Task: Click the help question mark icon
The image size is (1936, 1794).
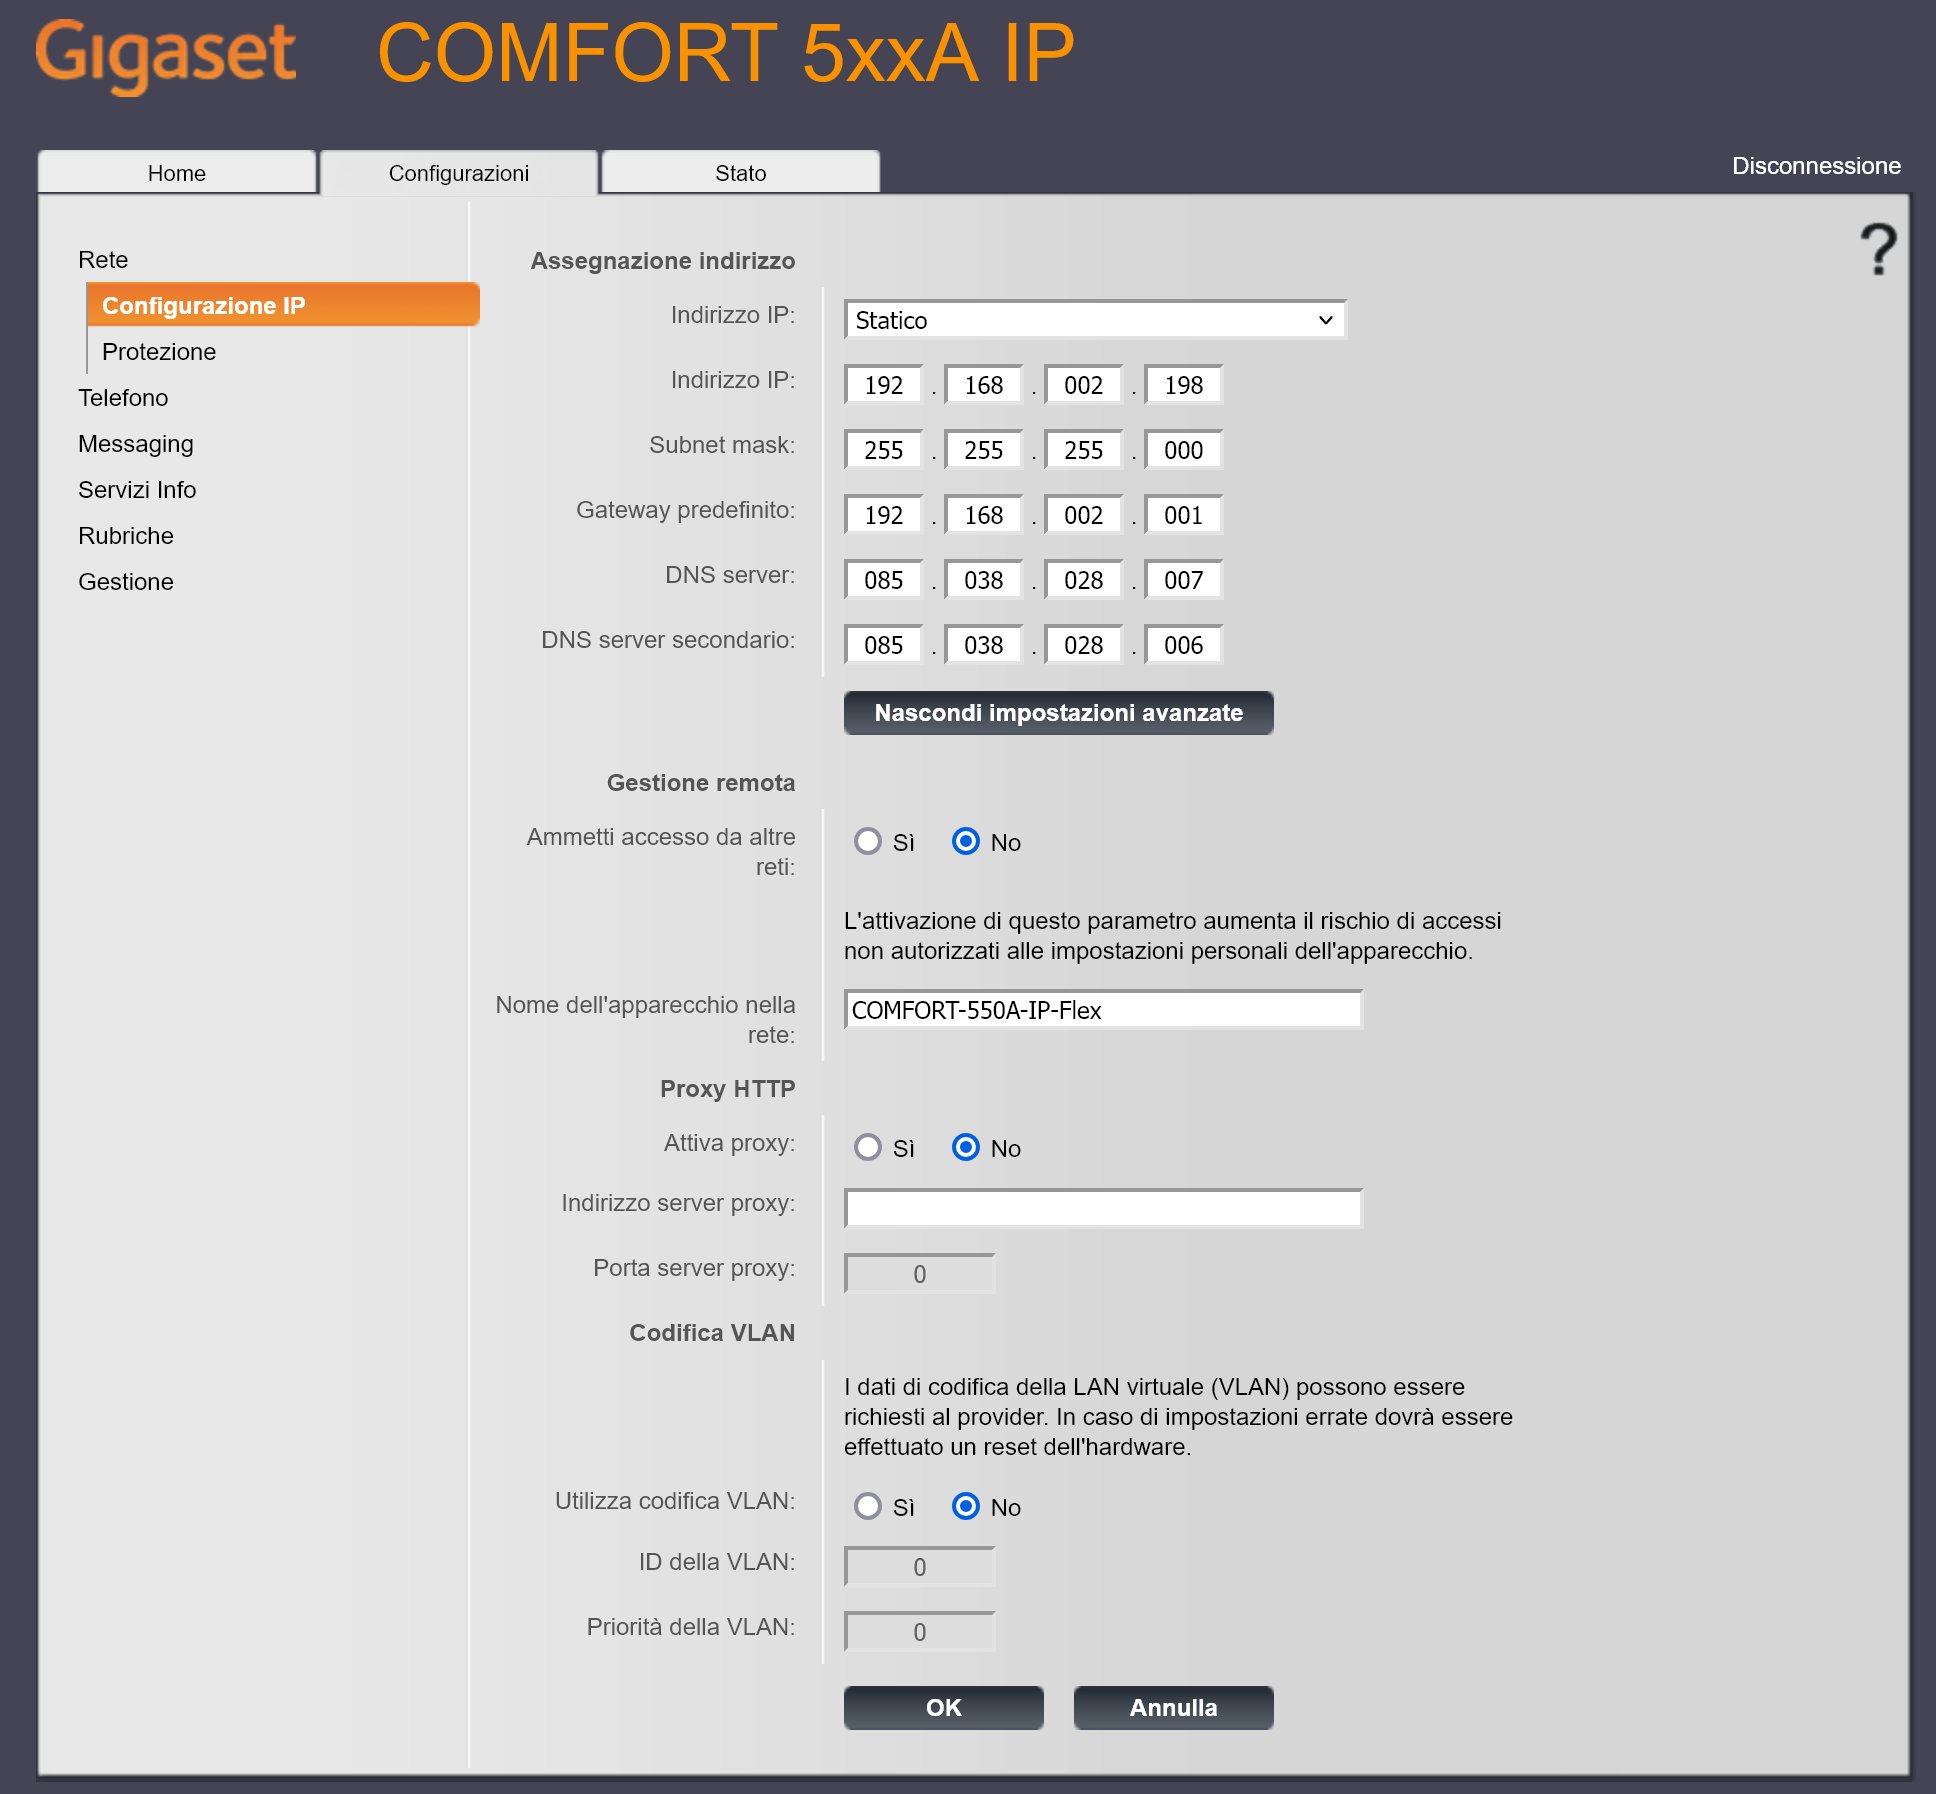Action: [x=1877, y=250]
